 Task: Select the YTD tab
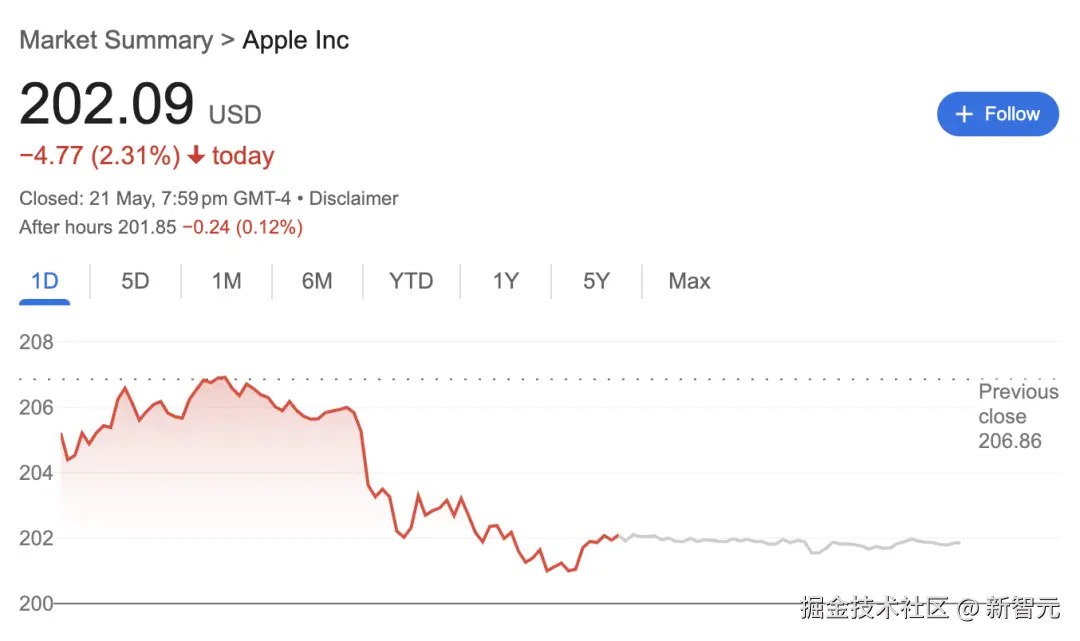(411, 281)
